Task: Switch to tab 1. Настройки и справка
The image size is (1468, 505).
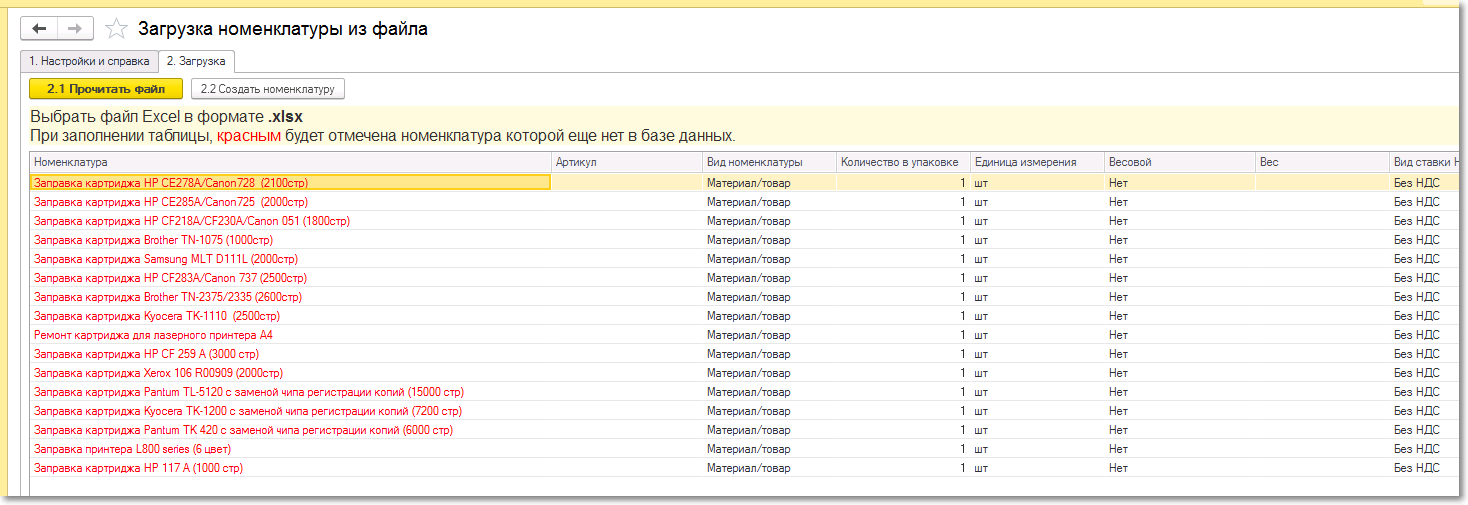Action: tap(88, 61)
